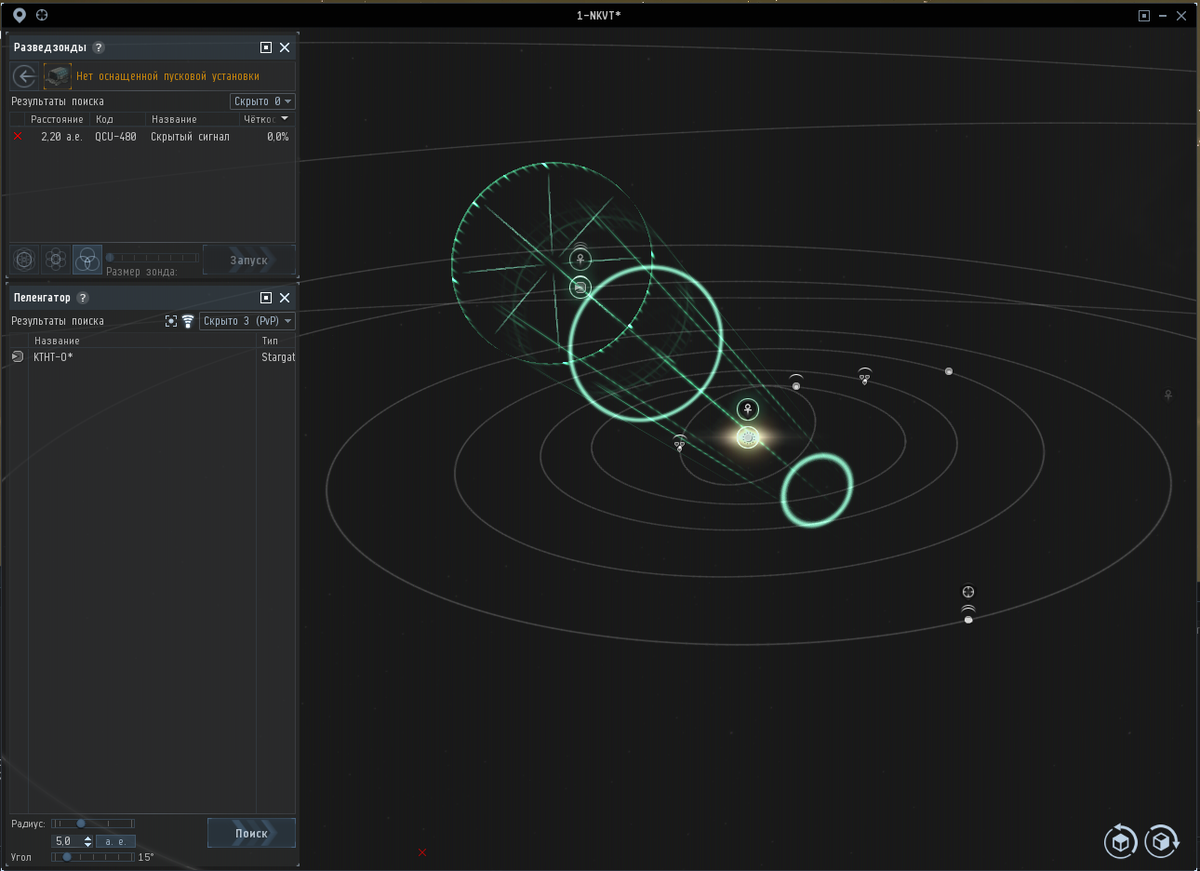Toggle window mode of the Разведзонды panel

(x=266, y=47)
